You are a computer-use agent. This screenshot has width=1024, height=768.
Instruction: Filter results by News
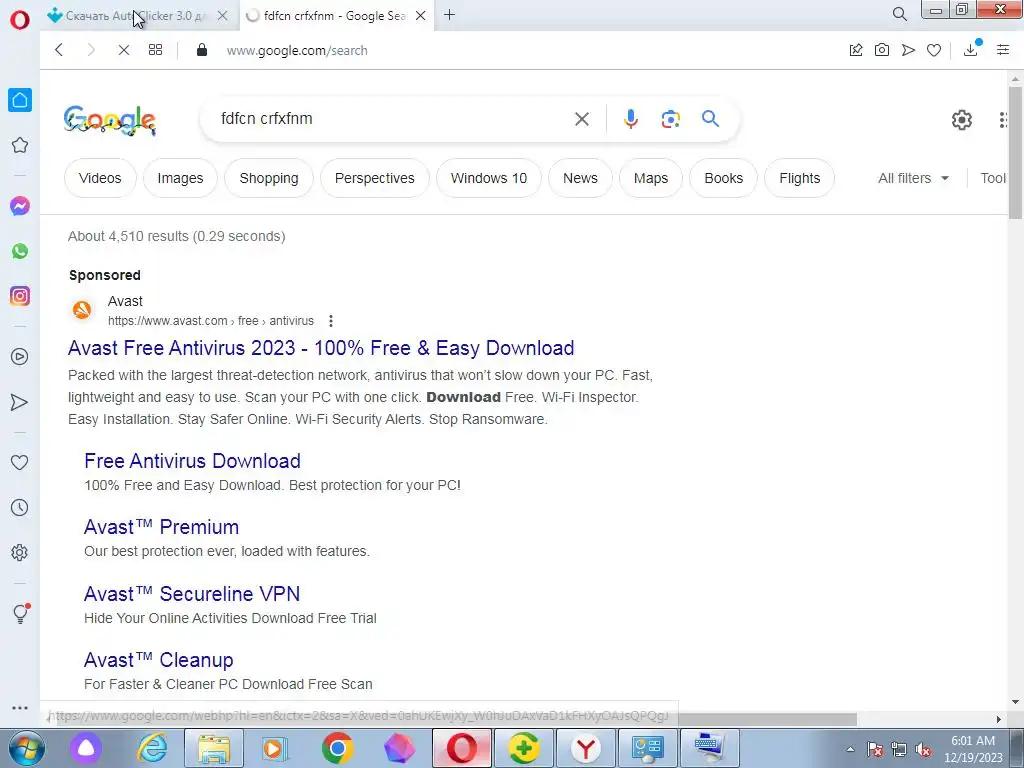click(x=580, y=178)
